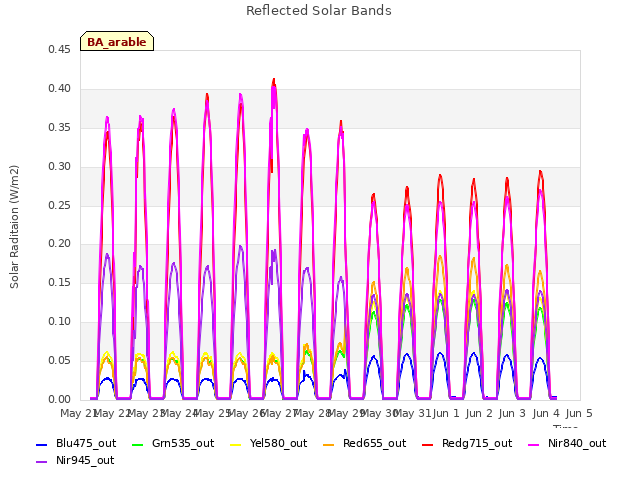640x480 pixels.
Task: Click the Jun 1 x-axis date label
Action: coord(446,413)
